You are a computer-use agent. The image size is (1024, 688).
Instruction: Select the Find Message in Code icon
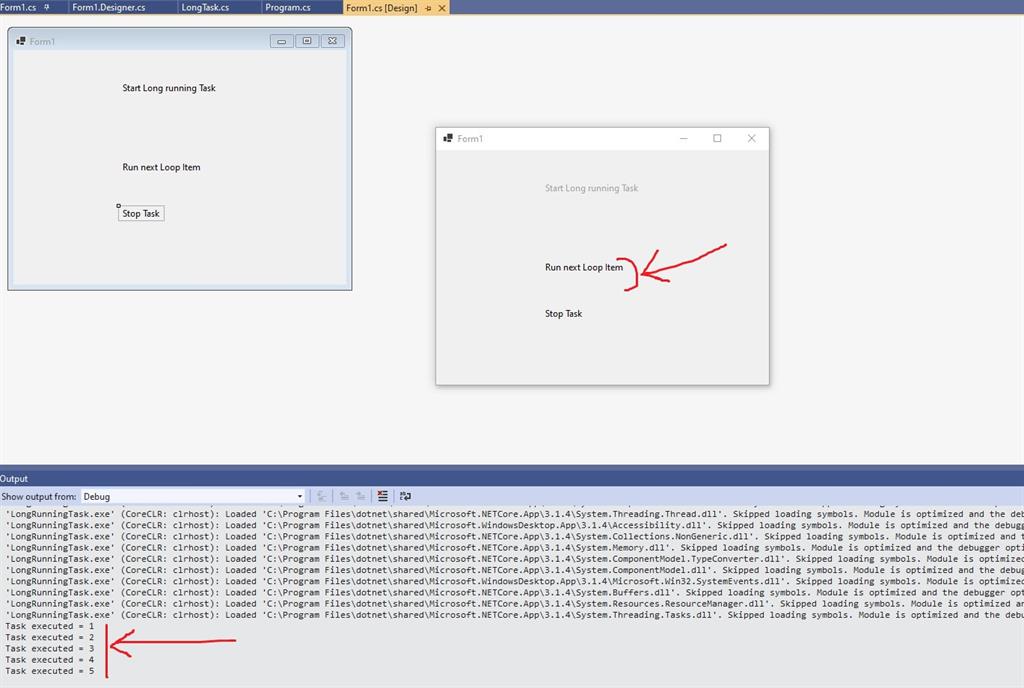(x=320, y=496)
